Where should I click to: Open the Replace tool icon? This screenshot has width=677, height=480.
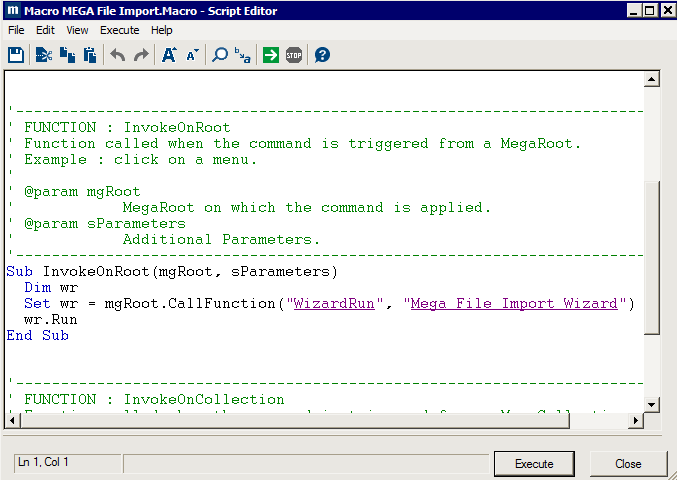pos(243,55)
